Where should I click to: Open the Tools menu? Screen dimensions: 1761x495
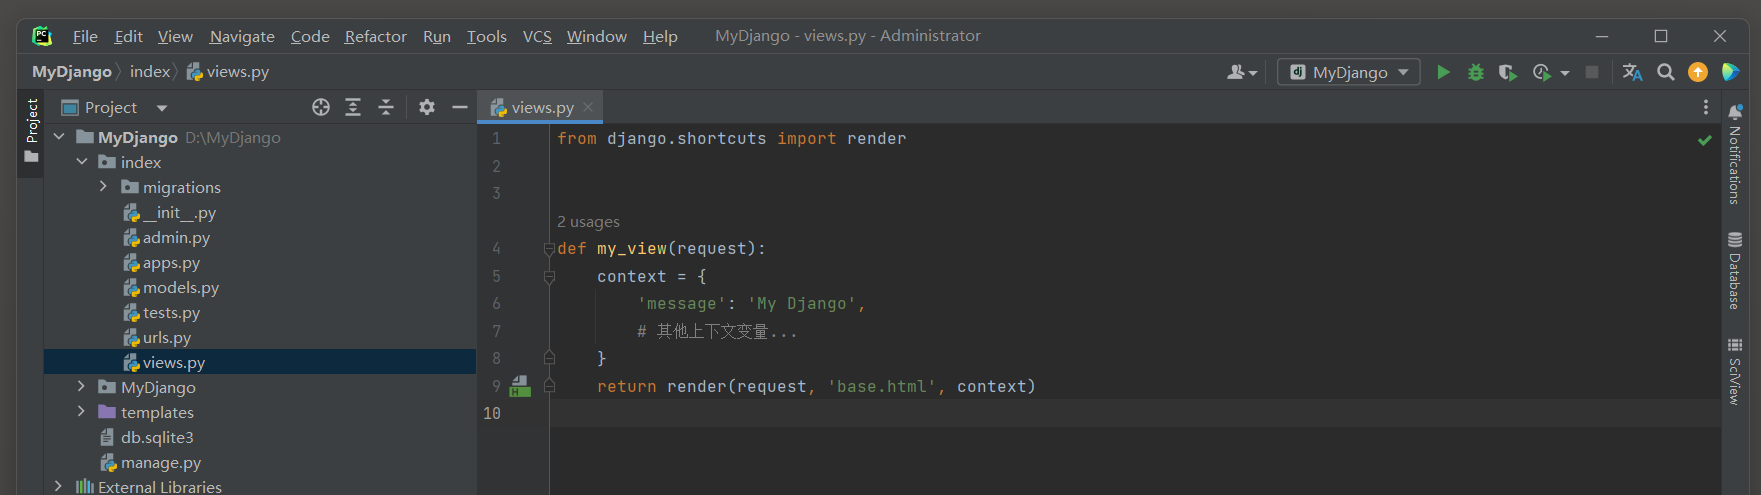487,36
